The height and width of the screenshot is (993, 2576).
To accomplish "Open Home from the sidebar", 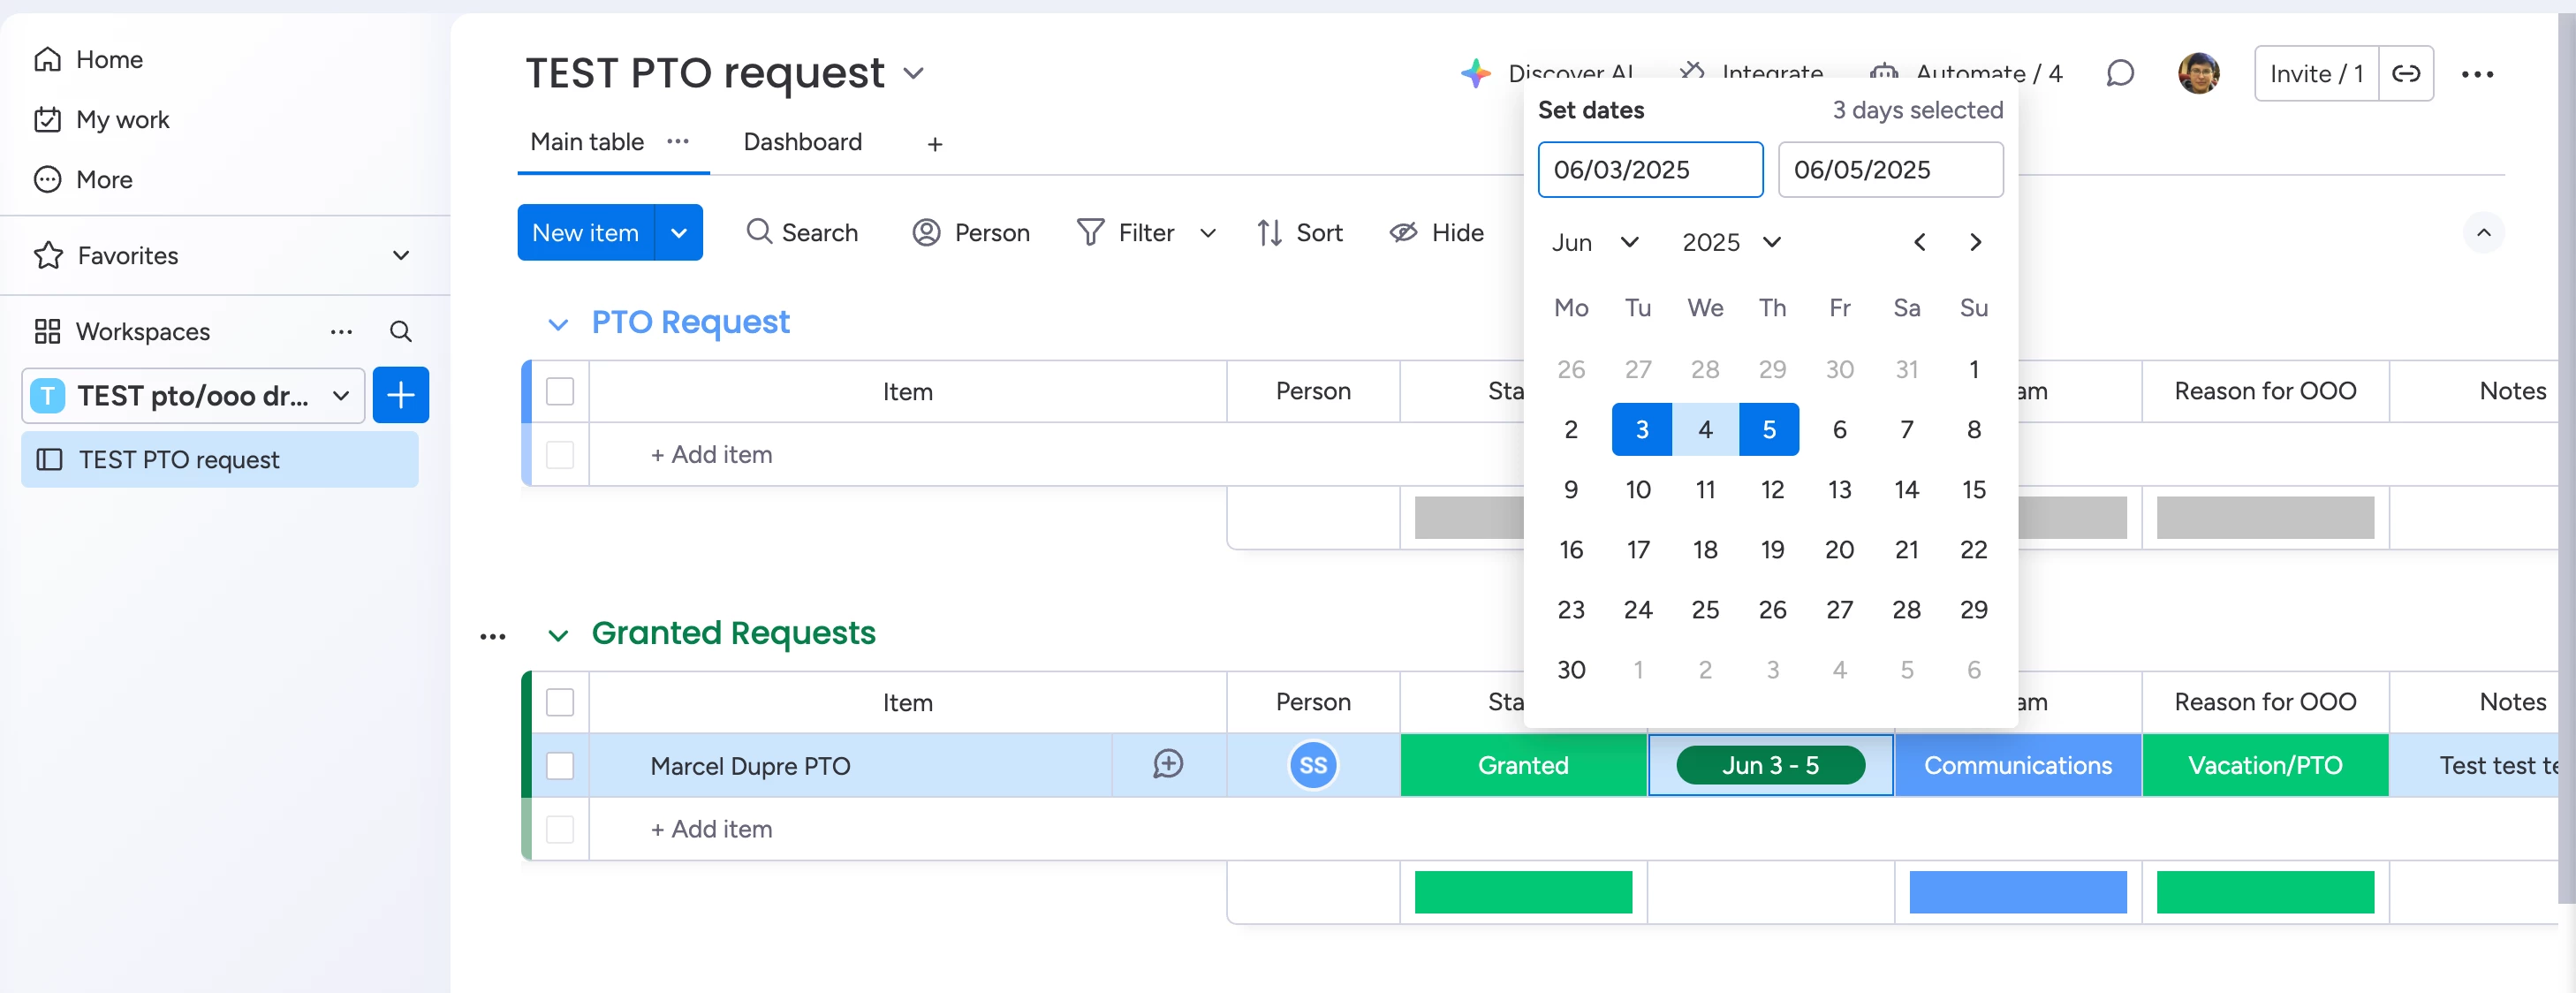I will click(x=90, y=59).
